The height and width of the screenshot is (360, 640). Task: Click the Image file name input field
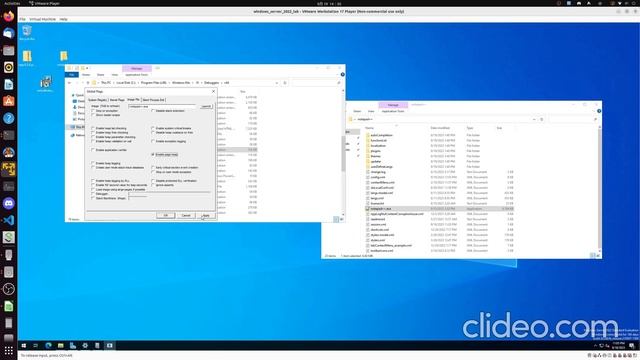click(162, 107)
